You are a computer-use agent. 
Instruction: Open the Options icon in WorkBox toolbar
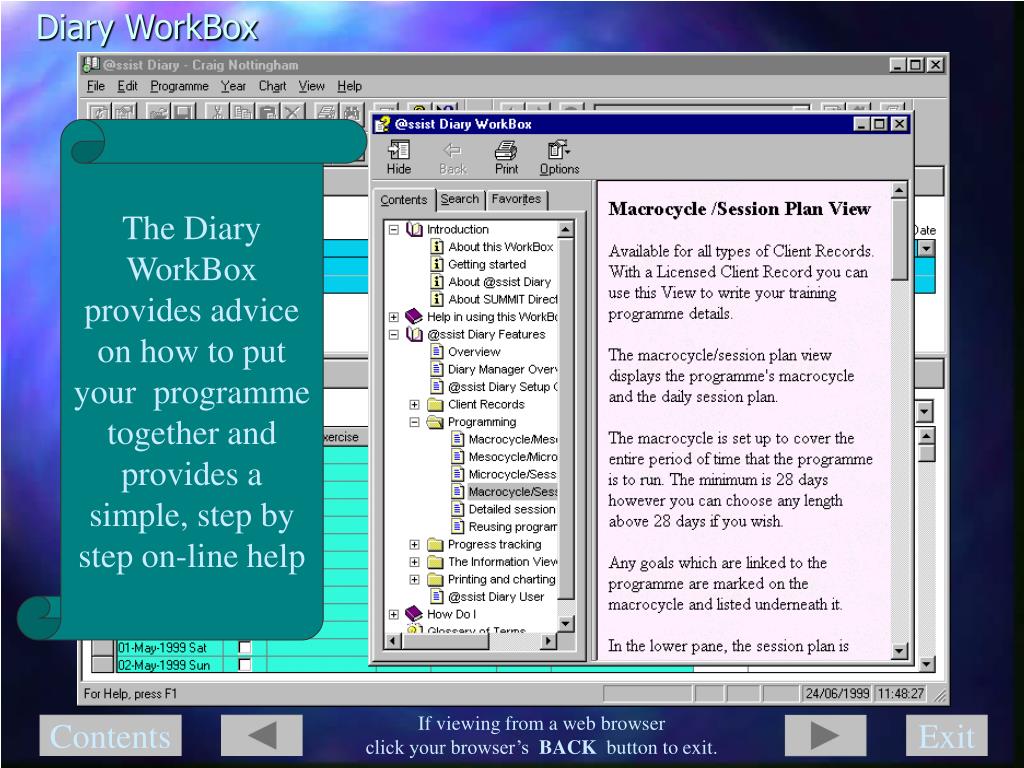(x=558, y=150)
